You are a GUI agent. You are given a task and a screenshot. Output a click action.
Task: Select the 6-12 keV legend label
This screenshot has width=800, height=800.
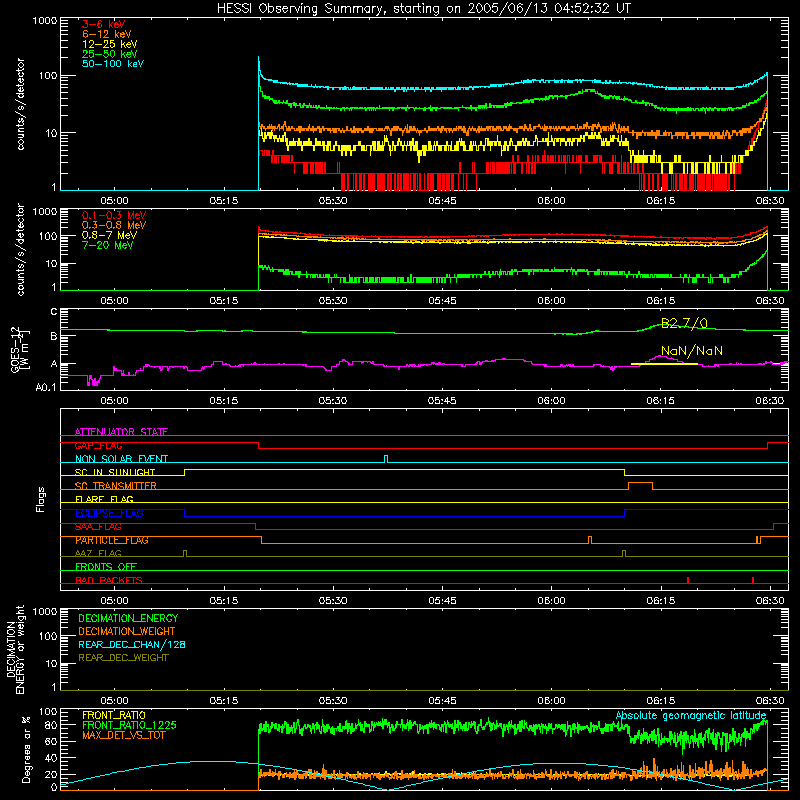[x=107, y=34]
